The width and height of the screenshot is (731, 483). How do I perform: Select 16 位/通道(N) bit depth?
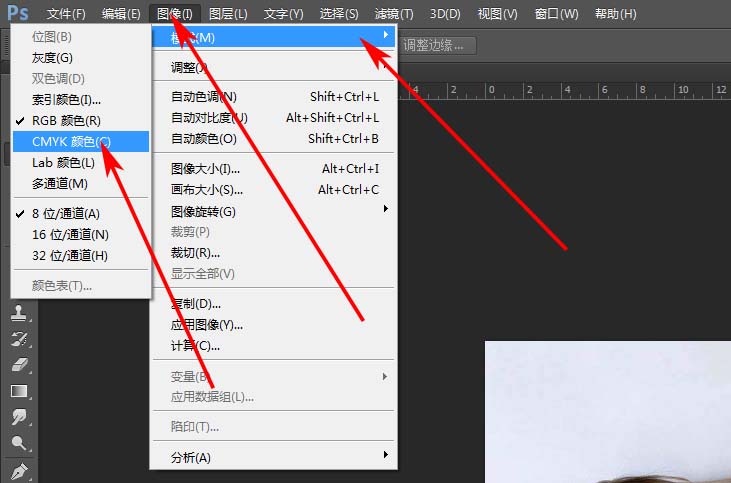(x=81, y=235)
